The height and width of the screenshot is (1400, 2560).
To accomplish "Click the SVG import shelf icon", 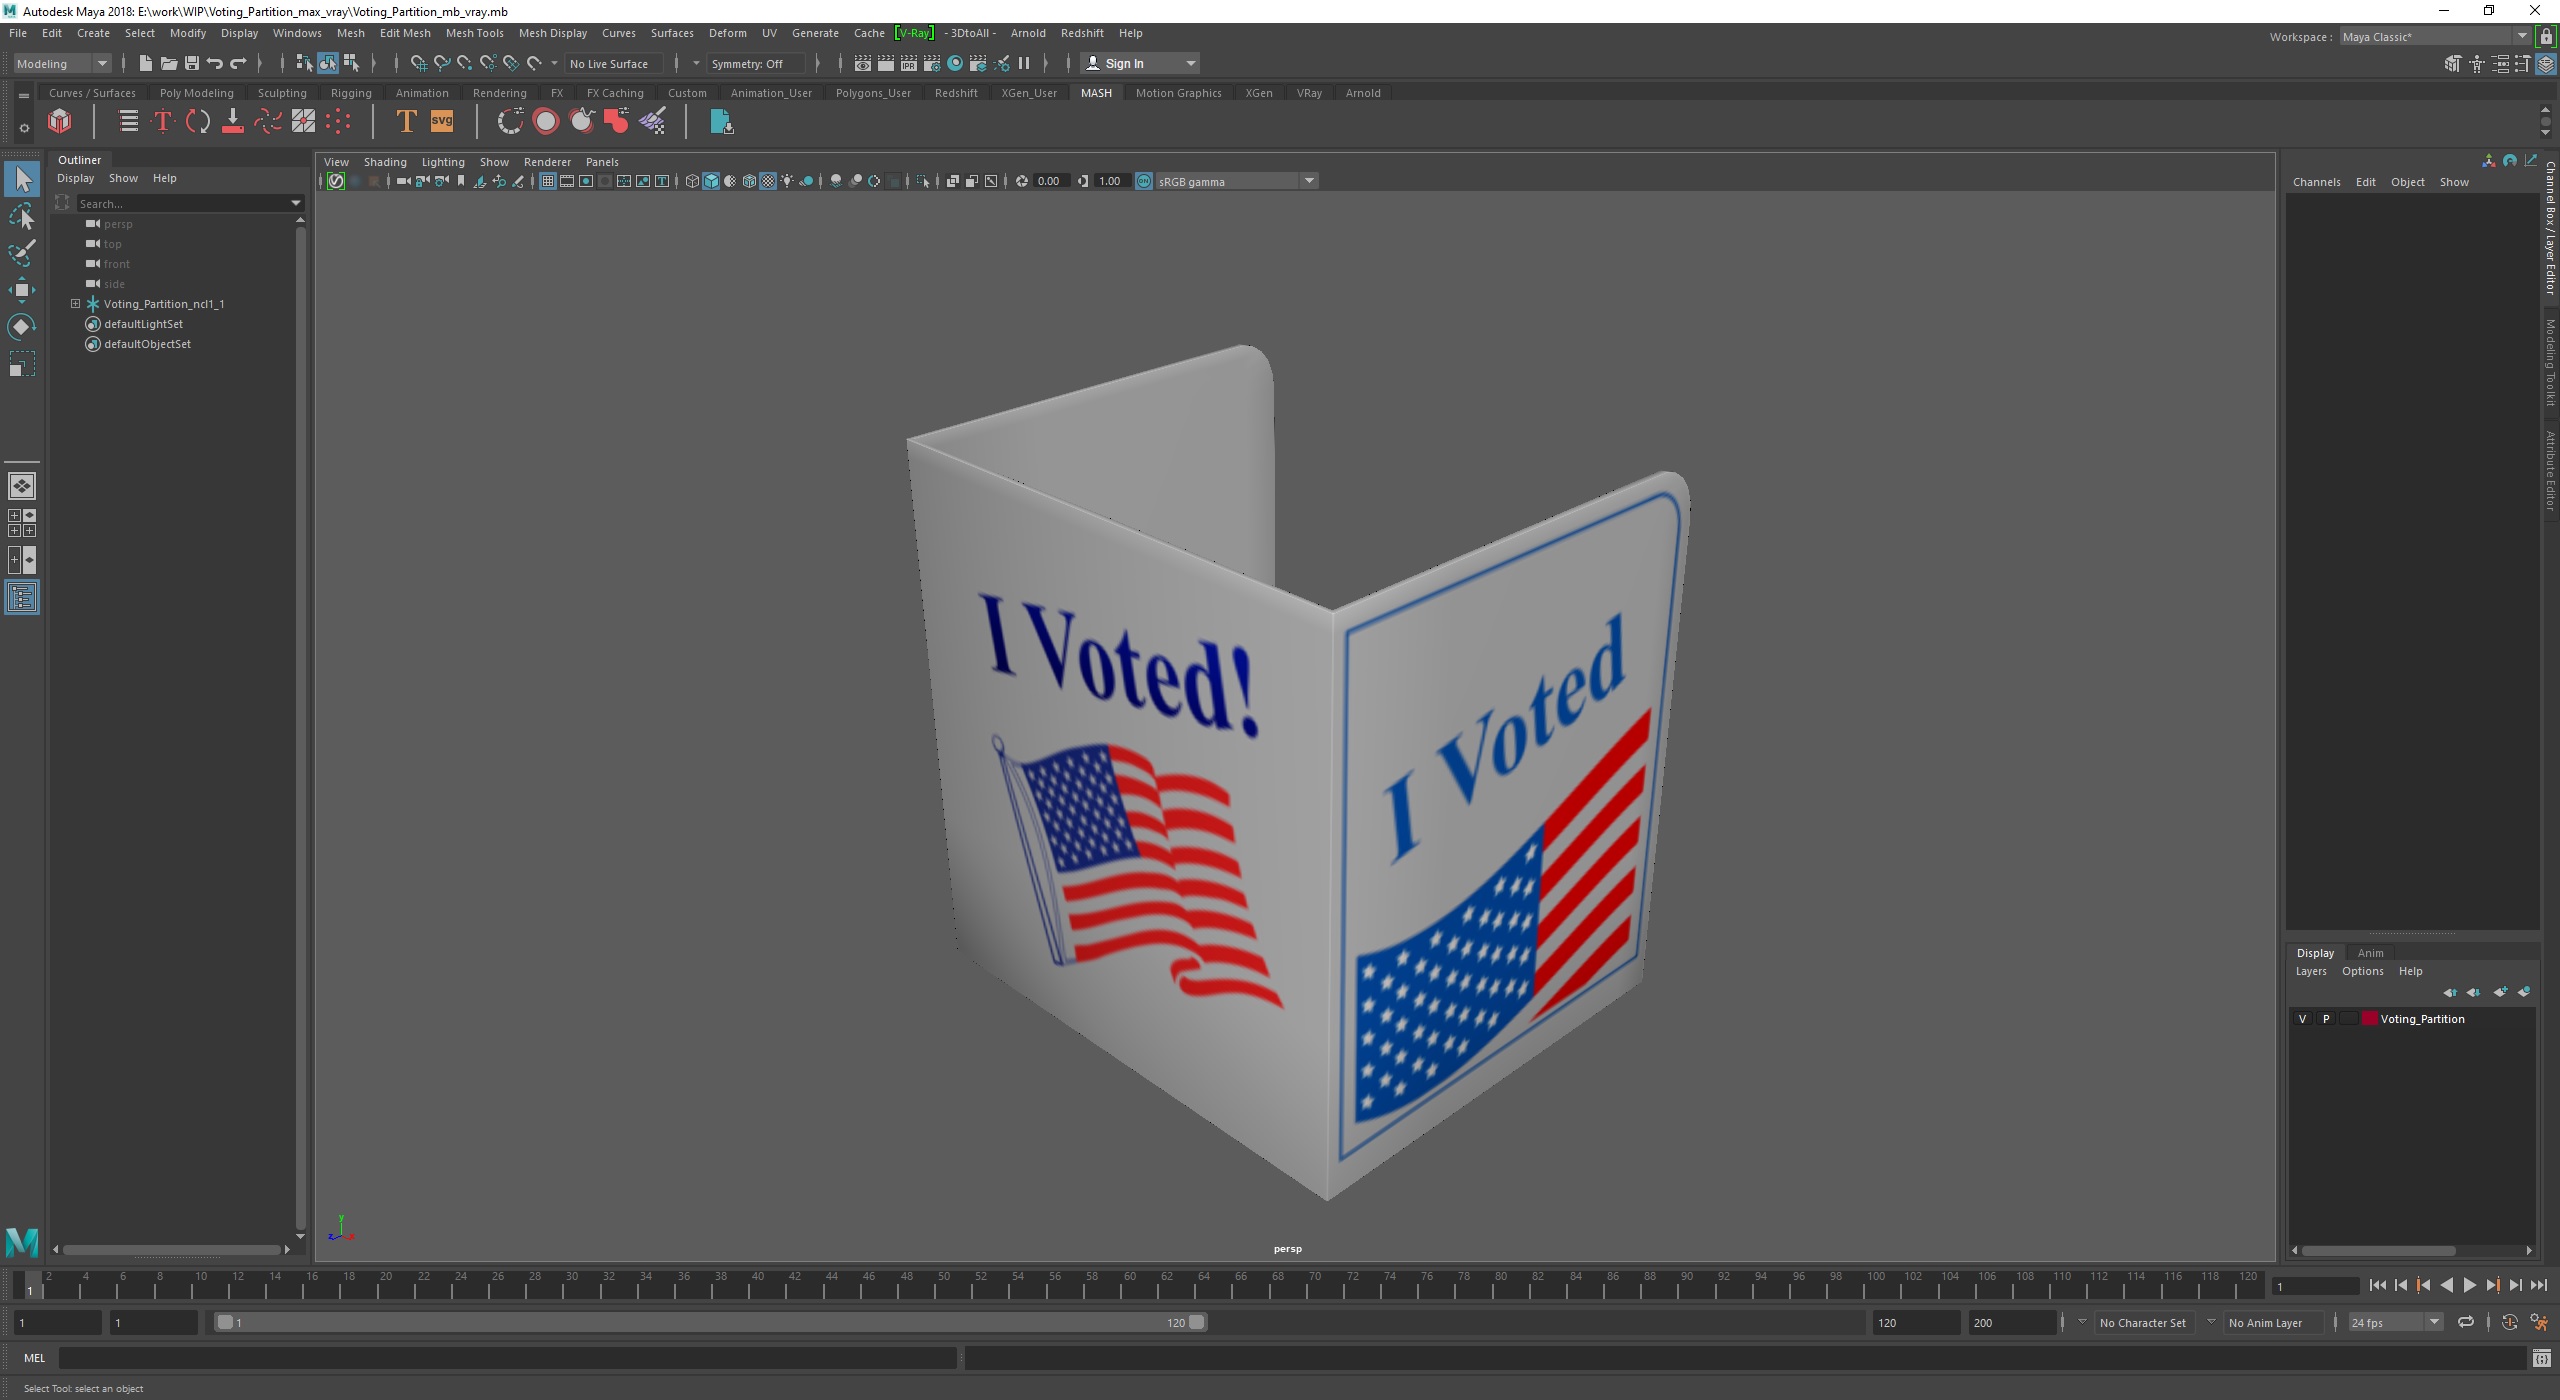I will tap(442, 122).
